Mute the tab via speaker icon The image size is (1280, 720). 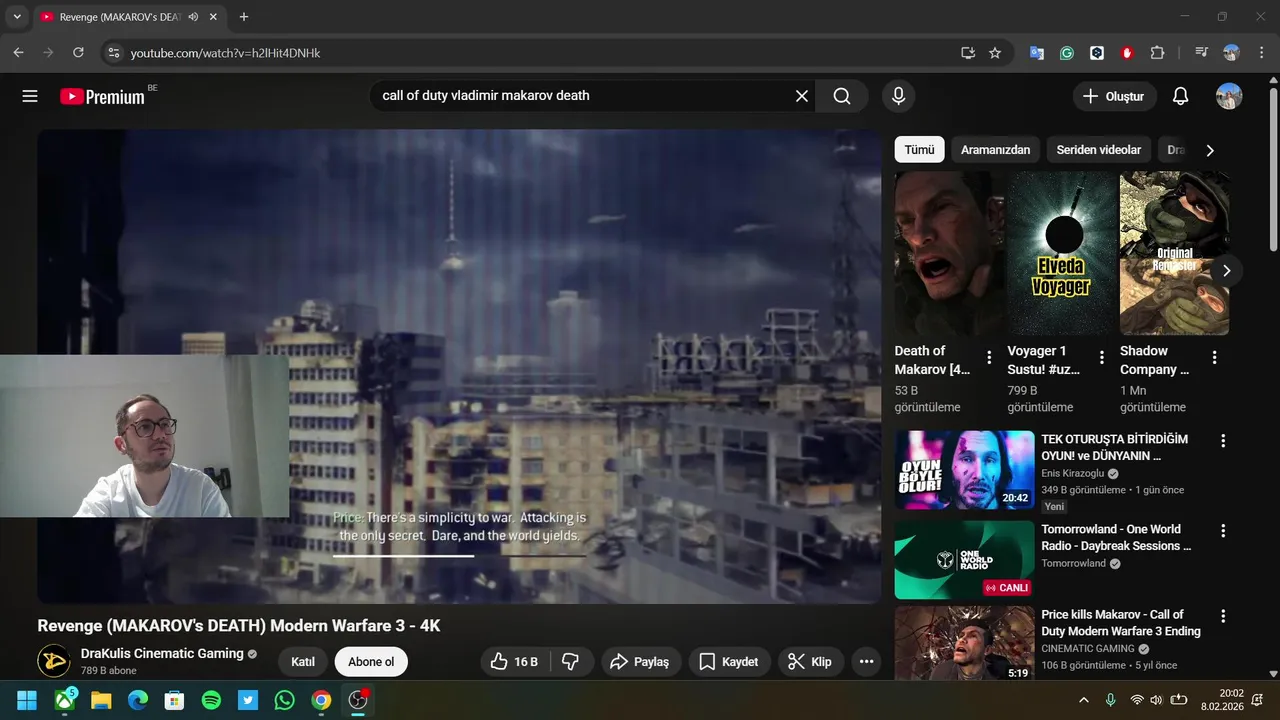(x=193, y=17)
